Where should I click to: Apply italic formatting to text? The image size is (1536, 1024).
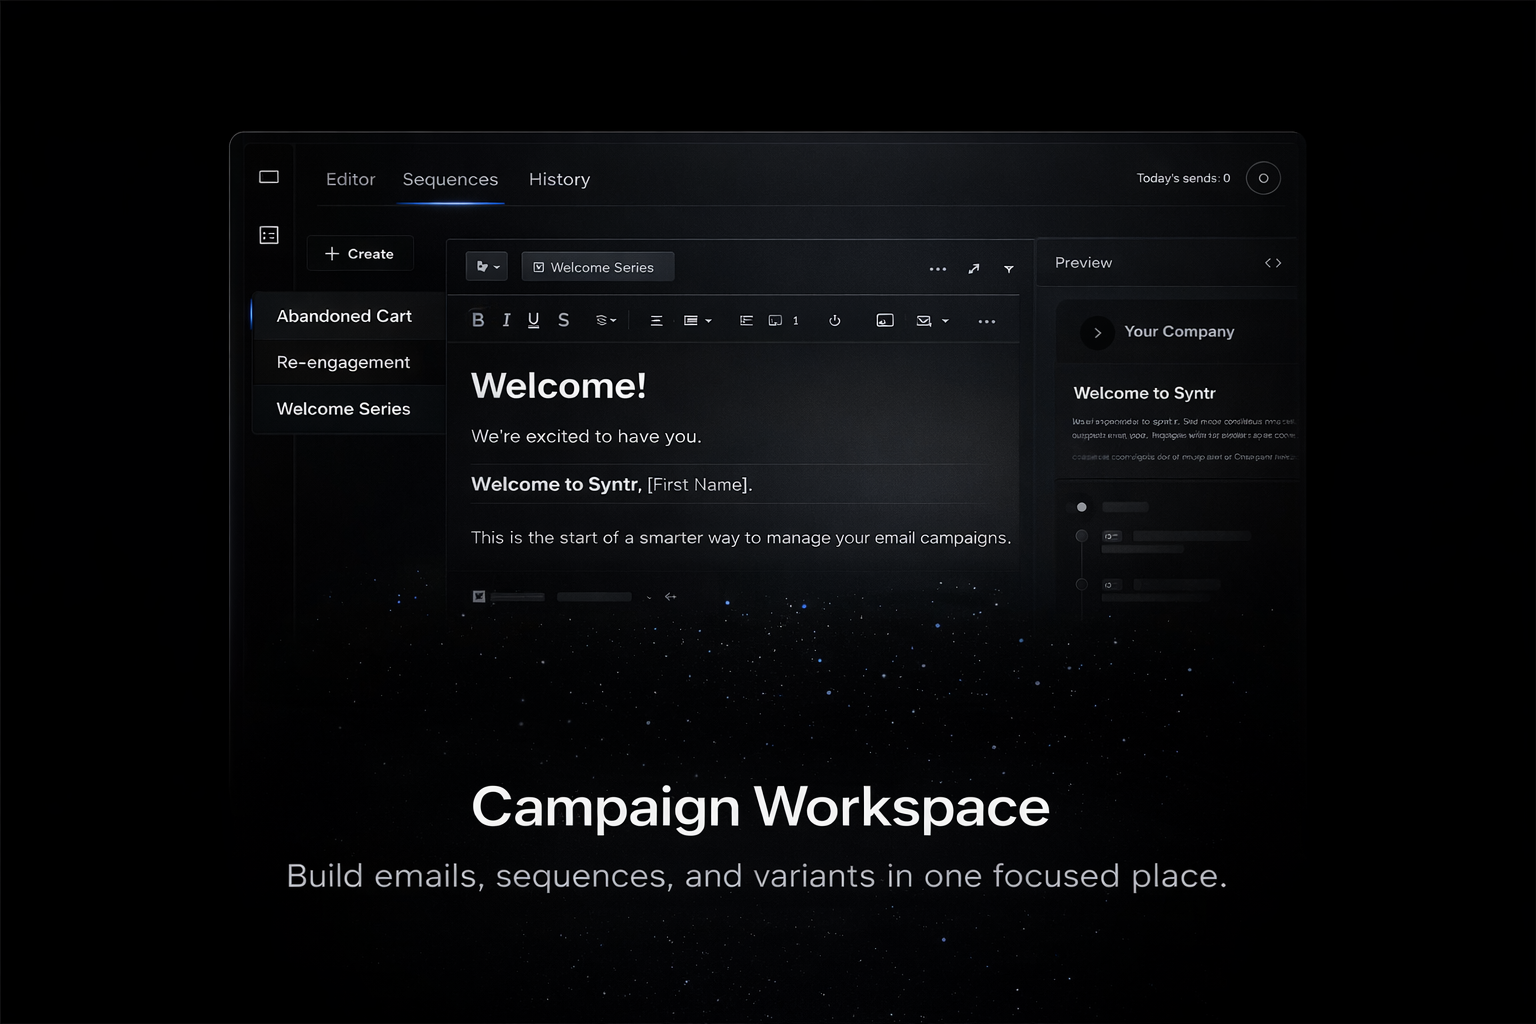tap(506, 320)
